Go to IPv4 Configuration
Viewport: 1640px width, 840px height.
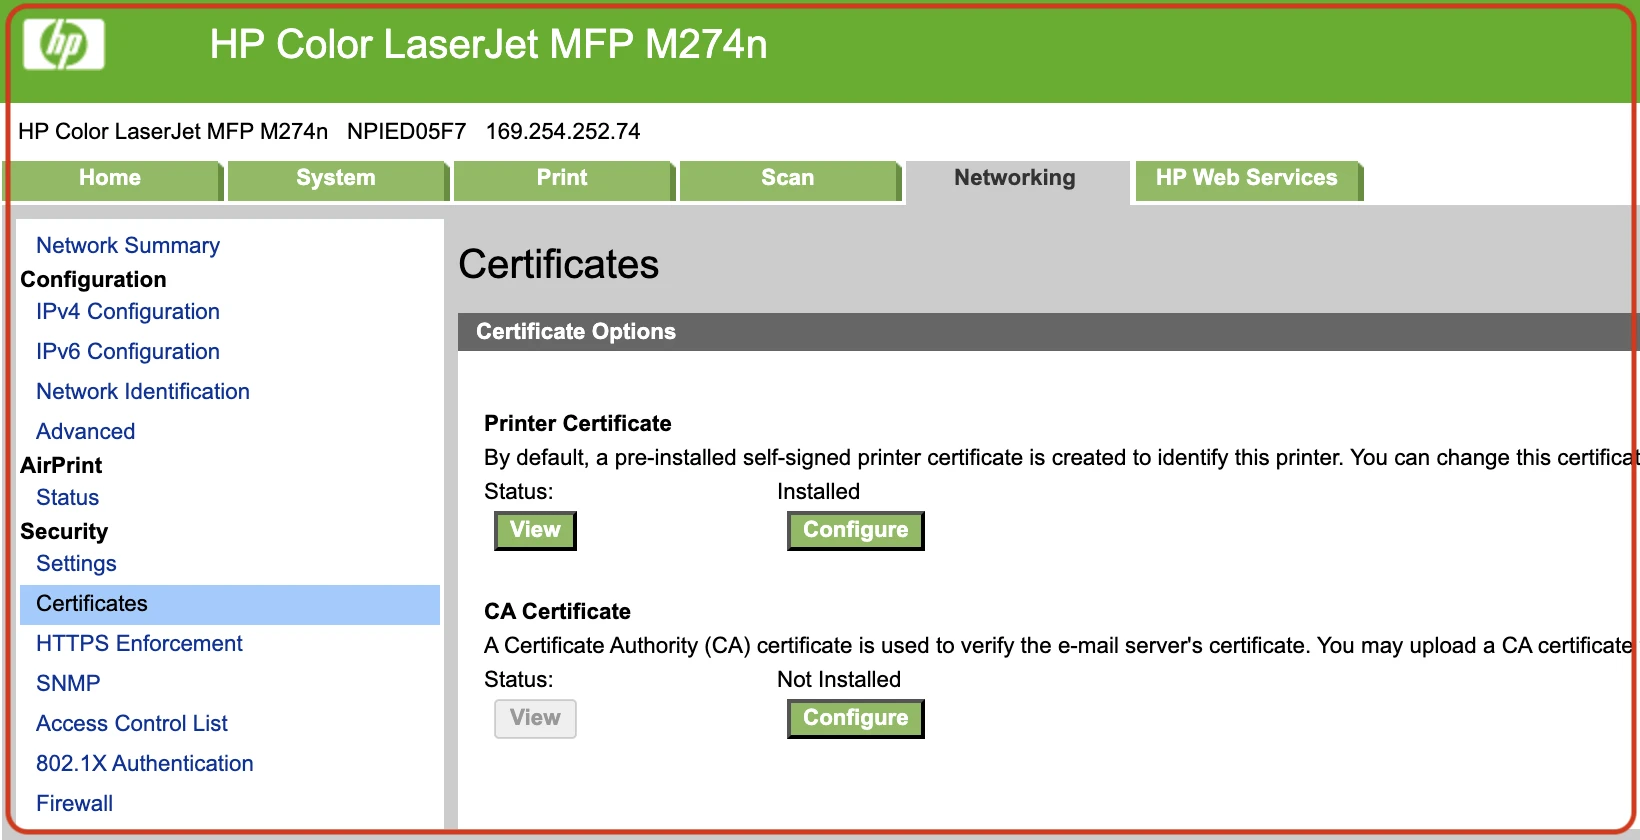click(128, 312)
